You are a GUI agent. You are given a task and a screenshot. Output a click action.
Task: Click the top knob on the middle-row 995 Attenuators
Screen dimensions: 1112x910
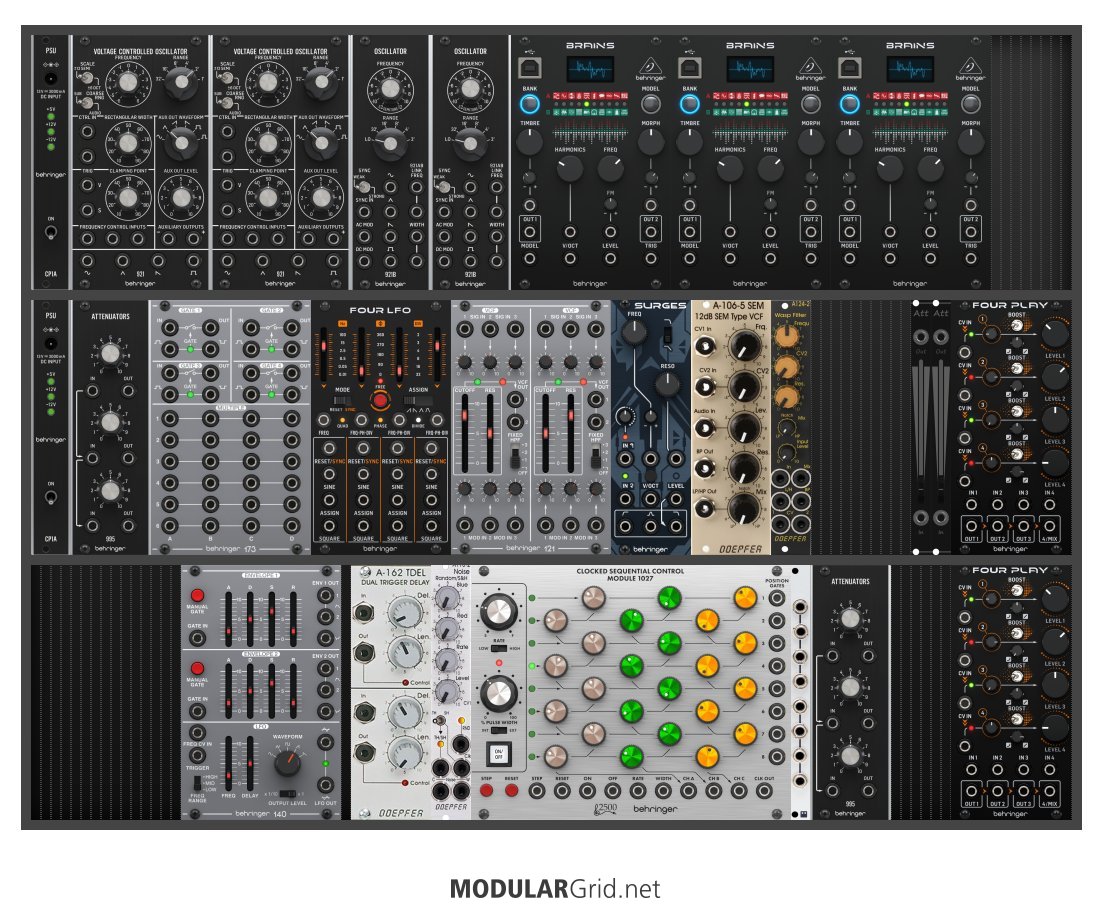(x=110, y=354)
